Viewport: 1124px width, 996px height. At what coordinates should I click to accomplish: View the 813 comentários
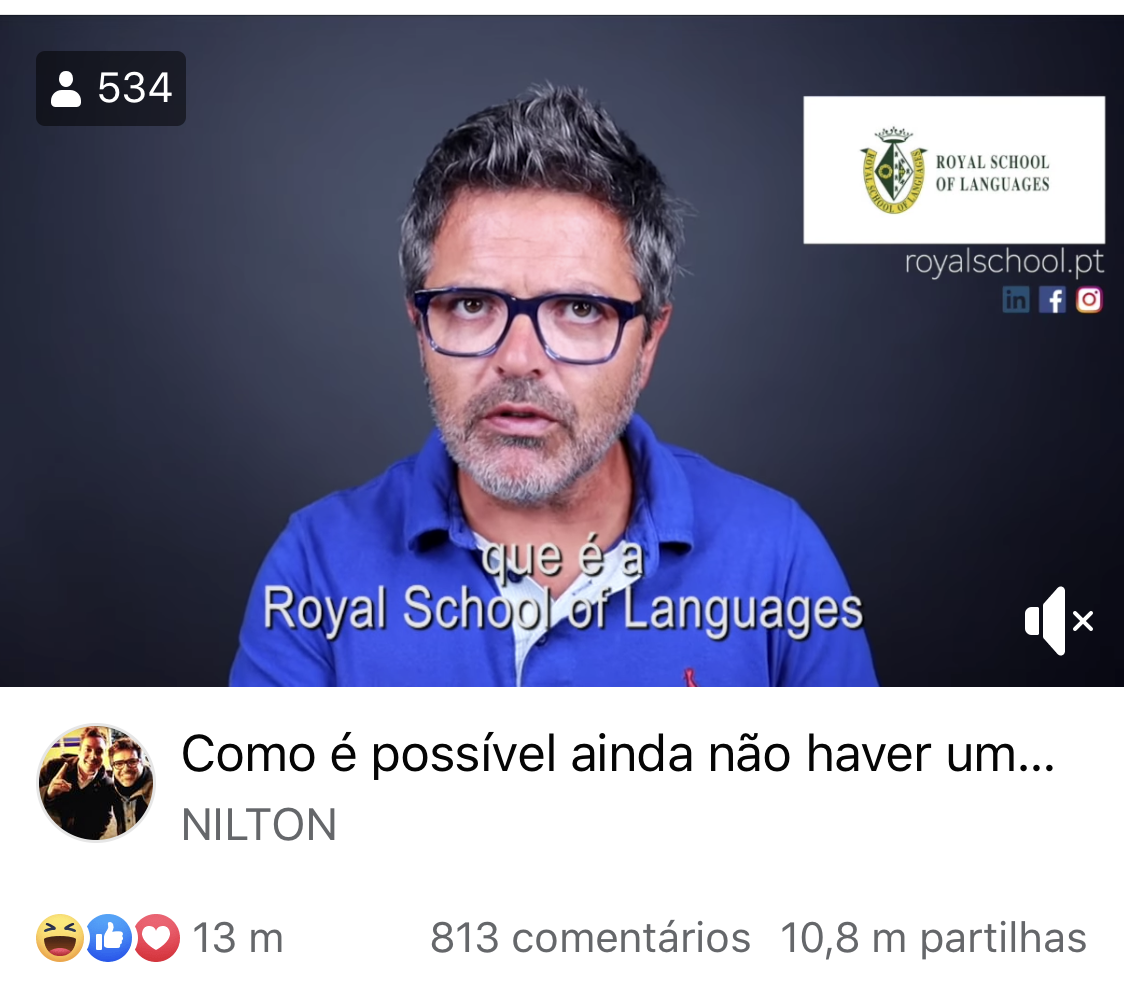[x=590, y=938]
